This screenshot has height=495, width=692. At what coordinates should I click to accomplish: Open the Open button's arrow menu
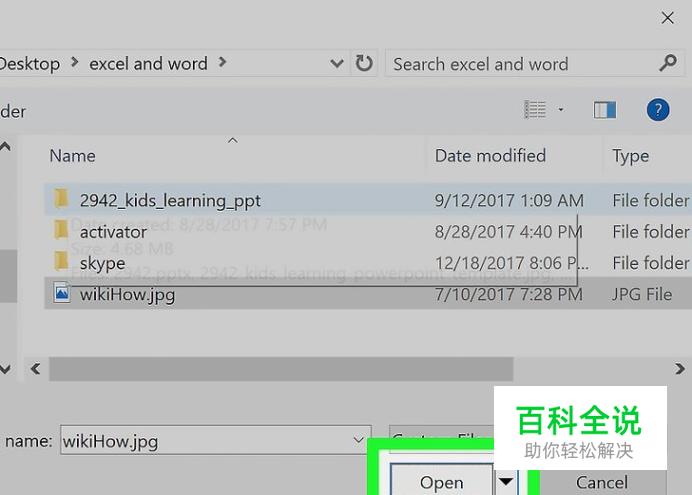[506, 481]
